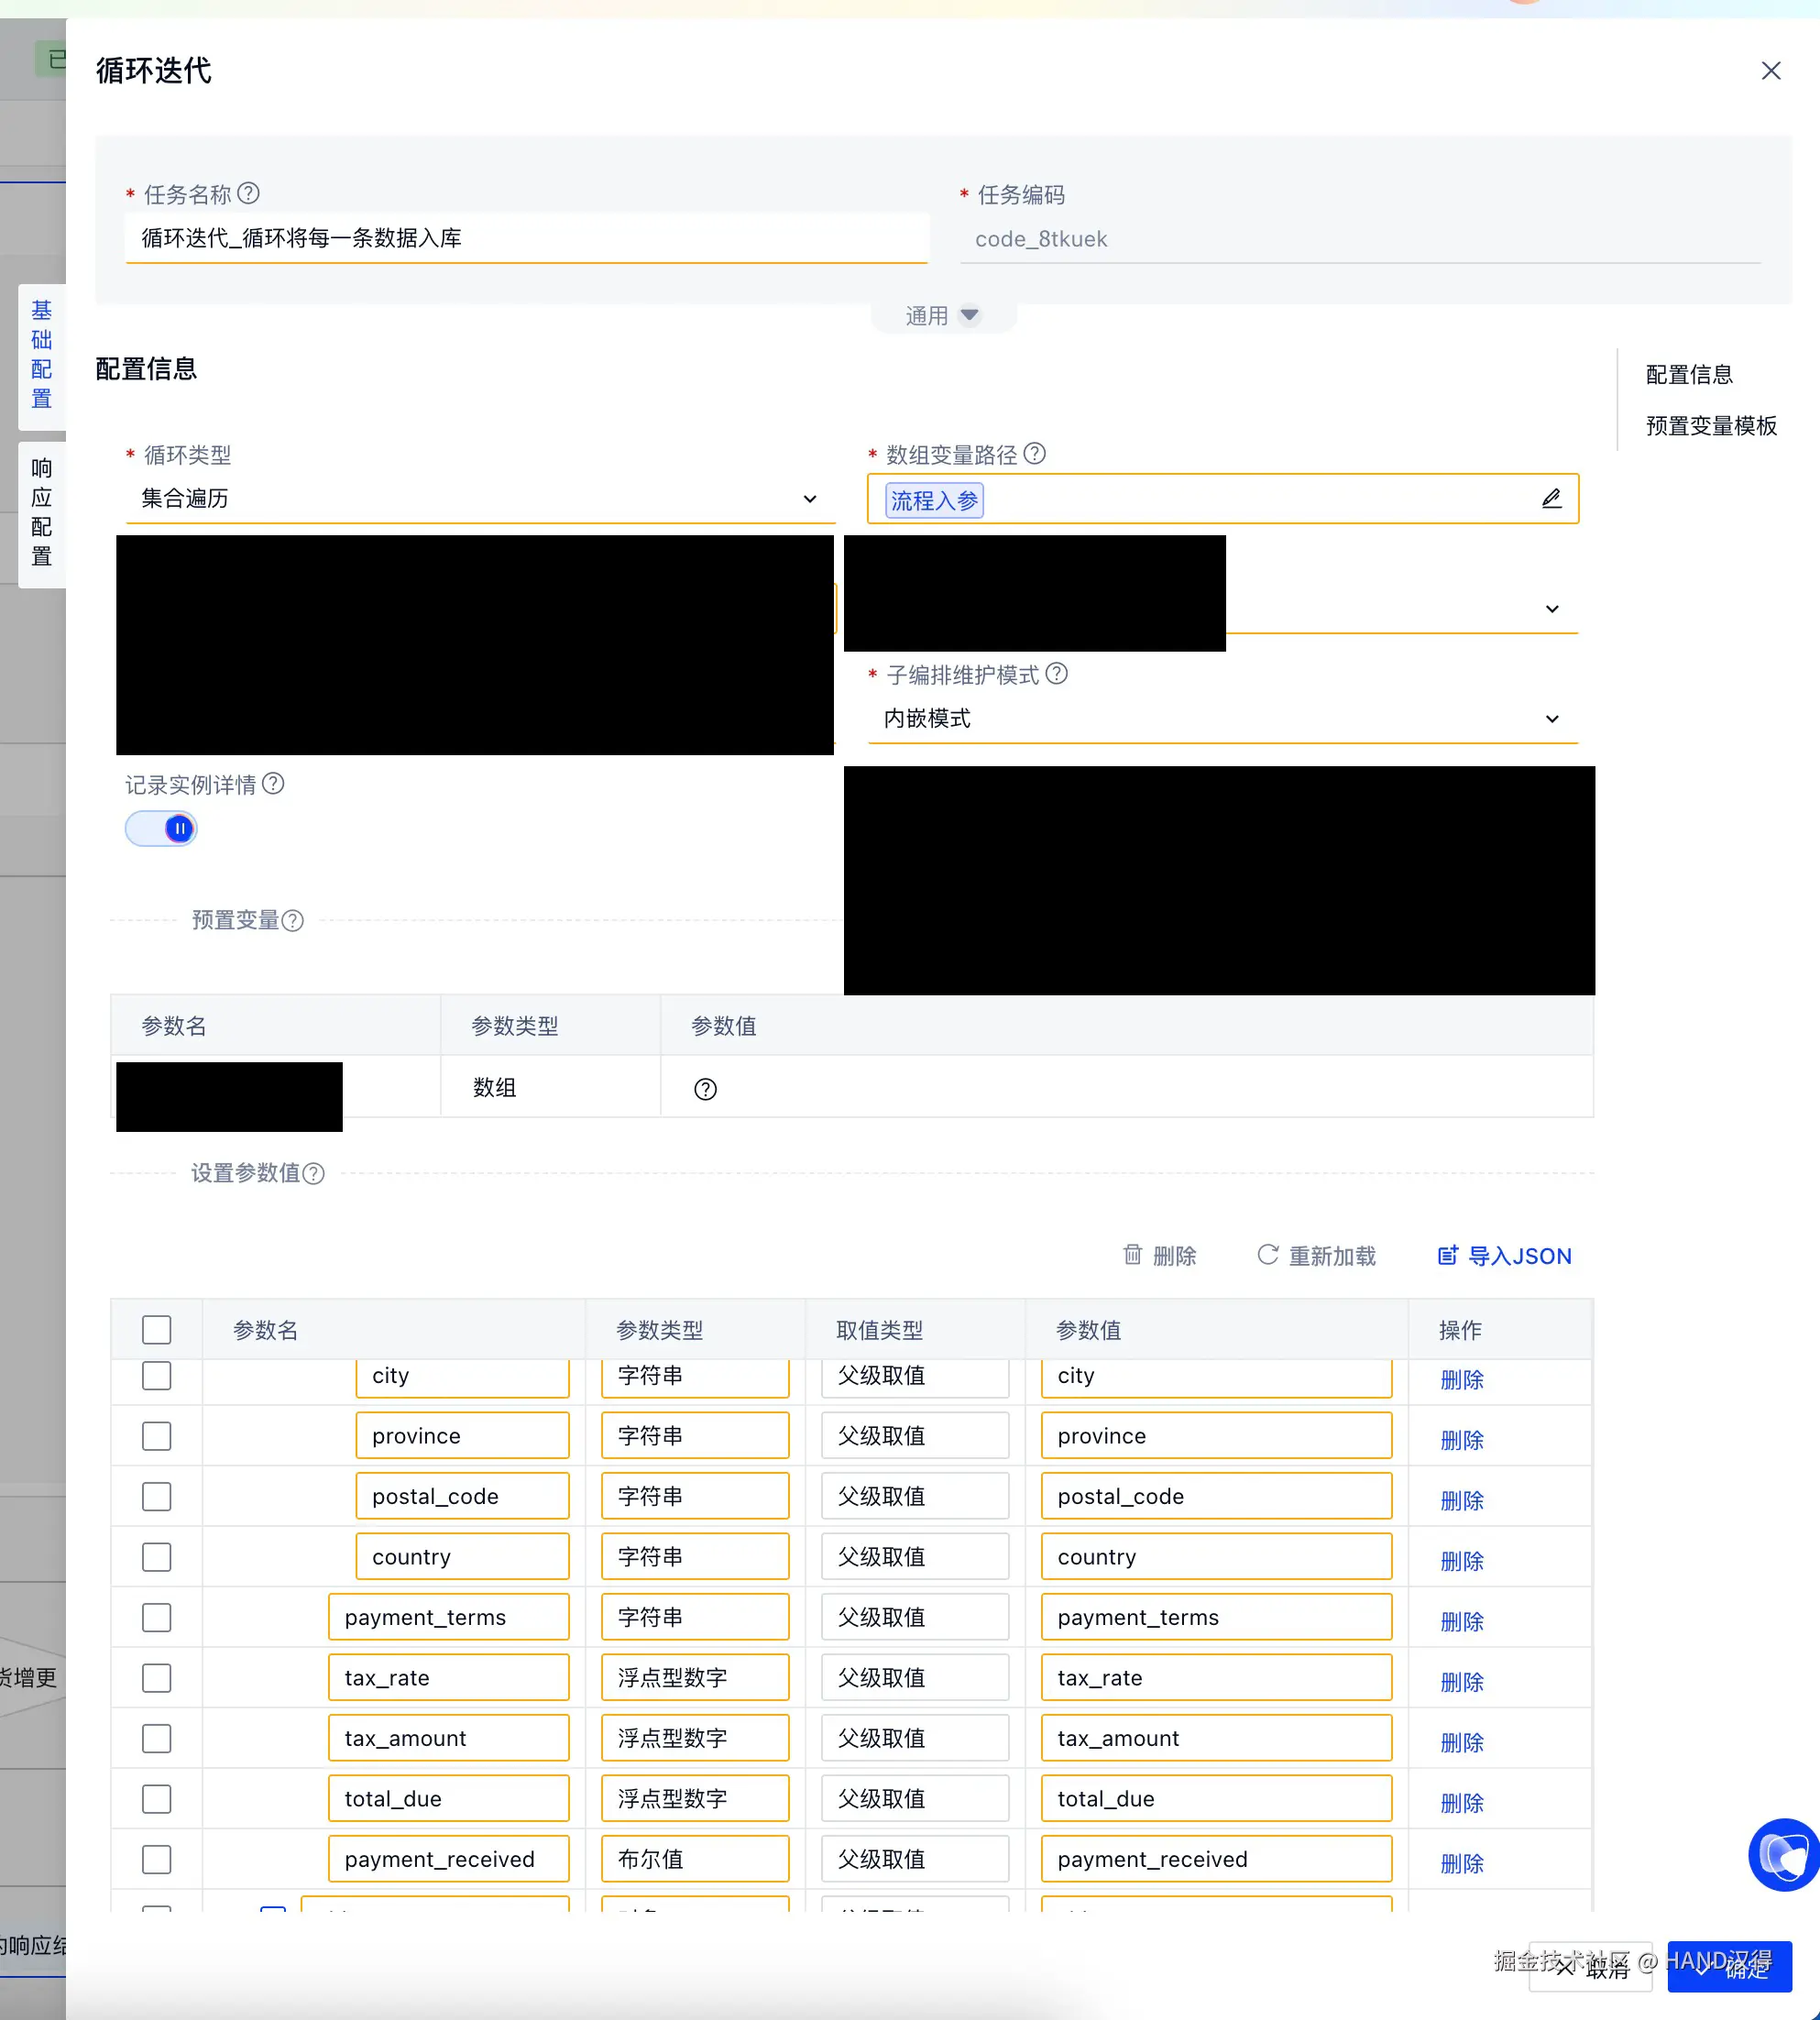This screenshot has width=1820, height=2020.
Task: Click the pencil edit icon in 数组变量路径 field
Action: [x=1551, y=498]
